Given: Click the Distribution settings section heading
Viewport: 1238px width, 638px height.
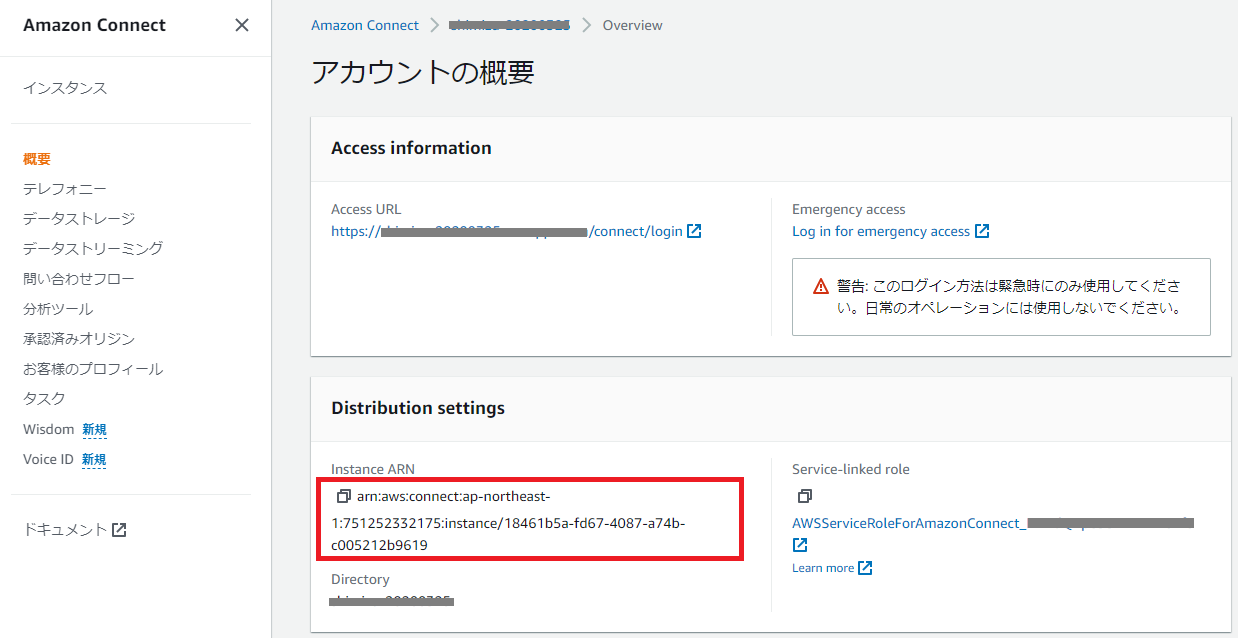Looking at the screenshot, I should pyautogui.click(x=418, y=408).
